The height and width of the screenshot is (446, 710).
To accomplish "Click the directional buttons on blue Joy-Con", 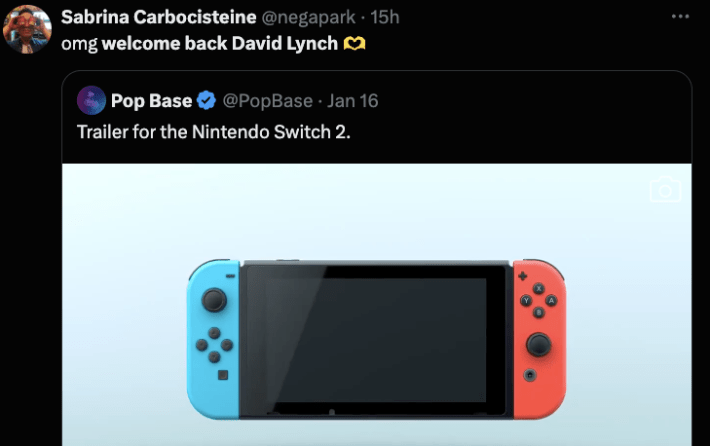I will coord(213,343).
